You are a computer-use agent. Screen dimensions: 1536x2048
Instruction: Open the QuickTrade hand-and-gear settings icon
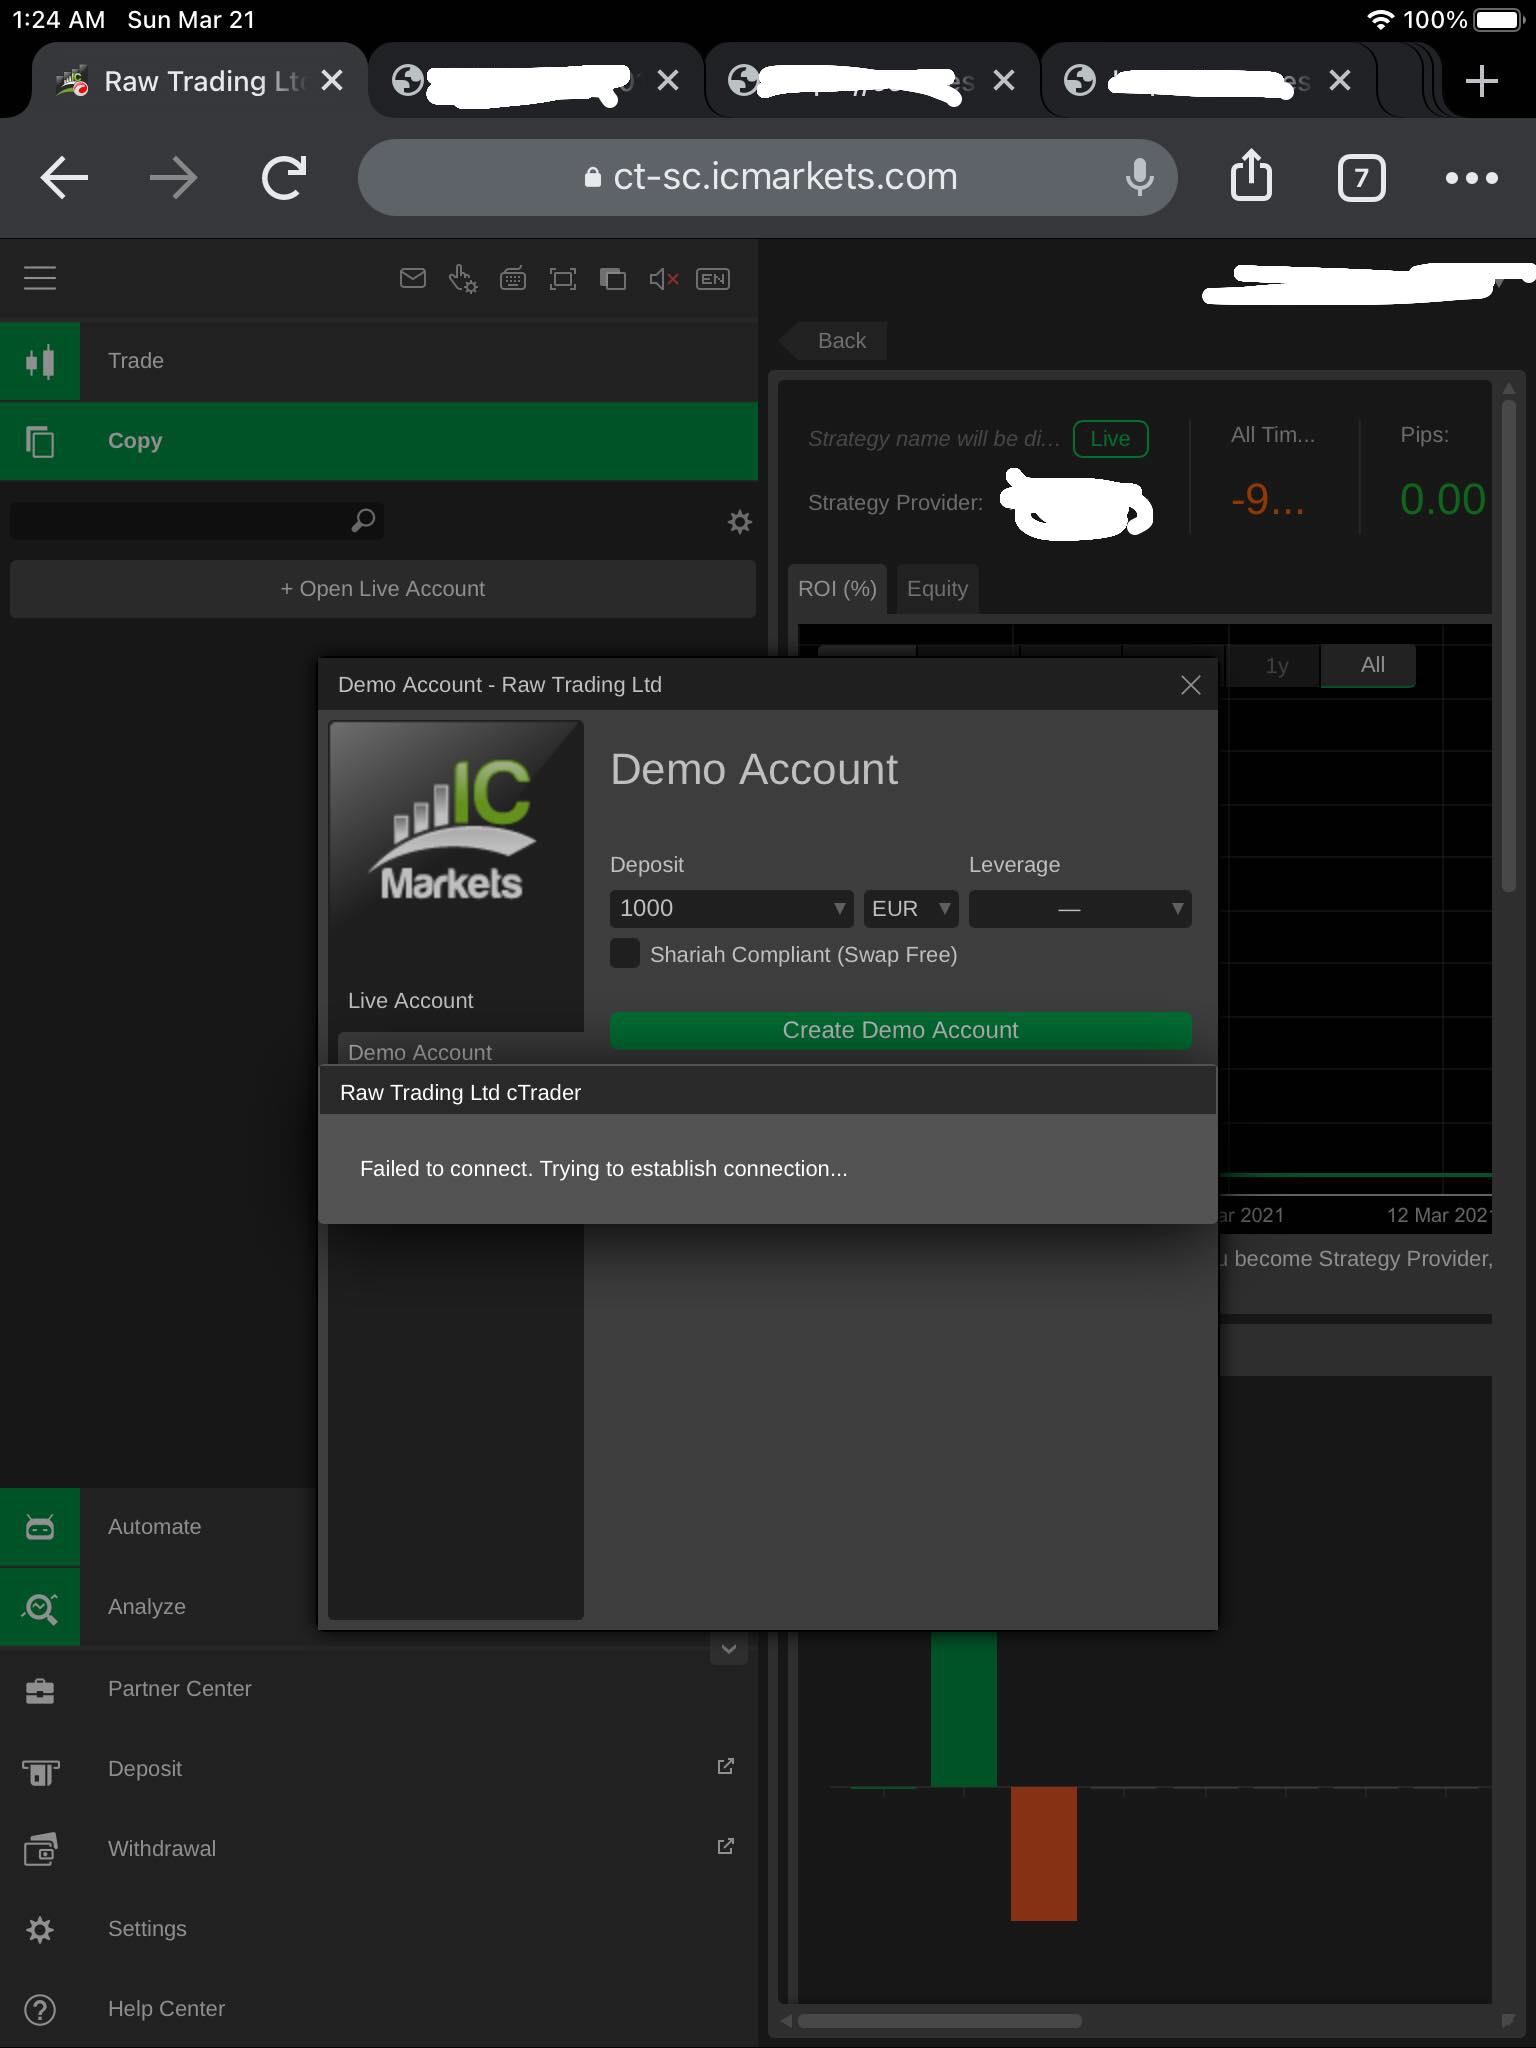pos(463,278)
